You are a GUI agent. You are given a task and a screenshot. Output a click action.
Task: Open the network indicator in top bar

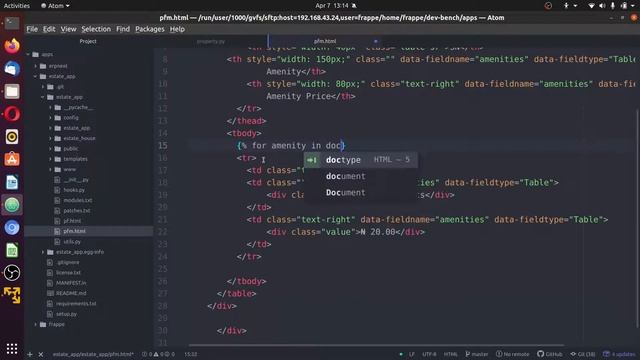(591, 6)
